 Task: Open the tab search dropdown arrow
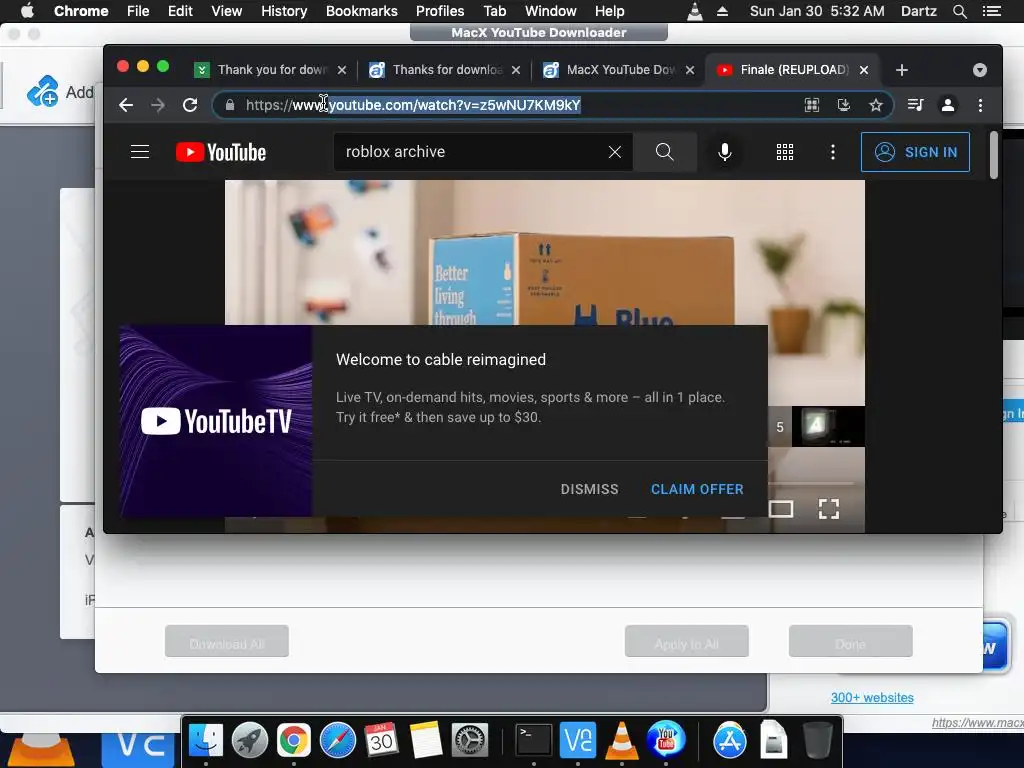980,70
